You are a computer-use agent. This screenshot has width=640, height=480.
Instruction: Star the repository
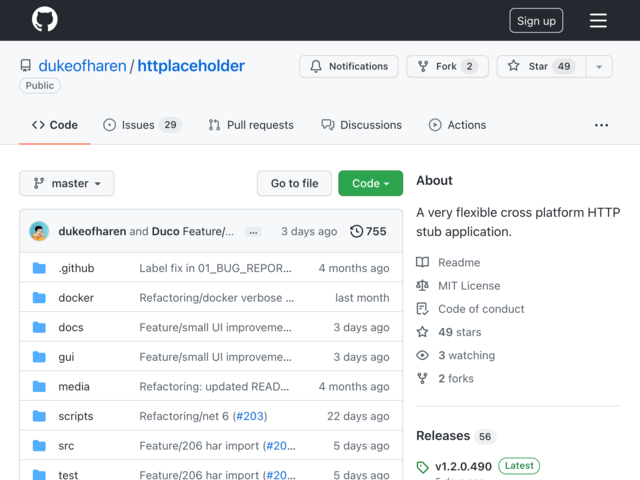(x=541, y=66)
